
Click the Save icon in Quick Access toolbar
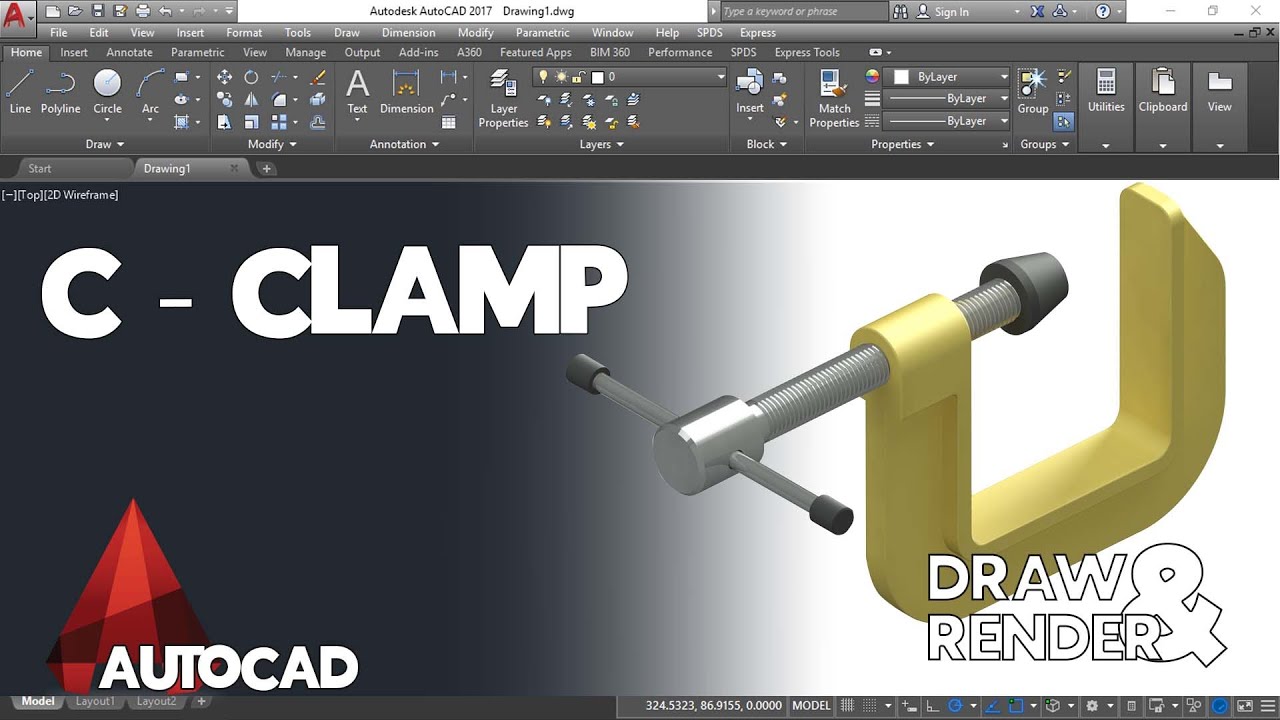[98, 11]
